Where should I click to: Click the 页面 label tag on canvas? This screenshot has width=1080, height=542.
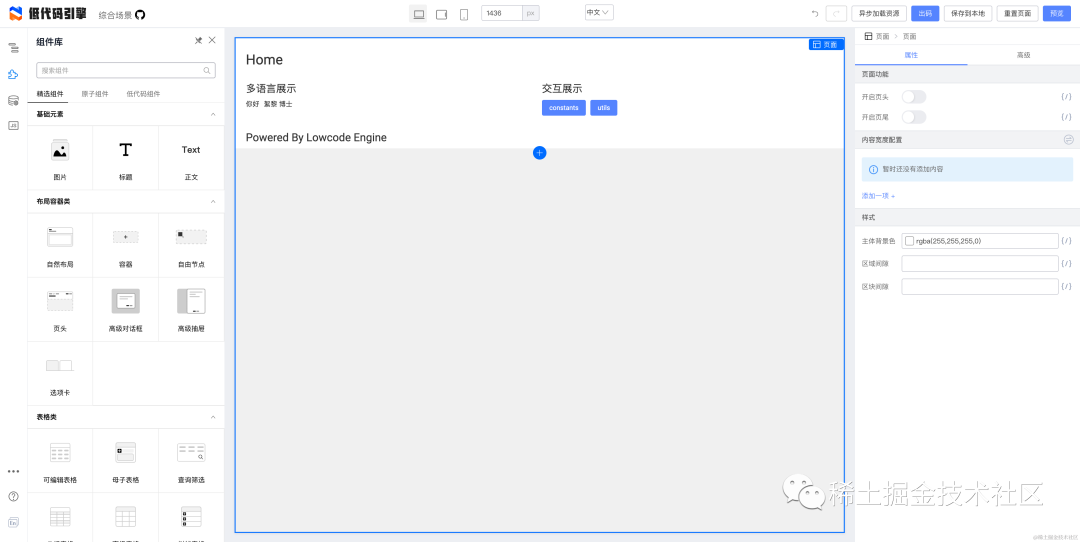pos(826,45)
